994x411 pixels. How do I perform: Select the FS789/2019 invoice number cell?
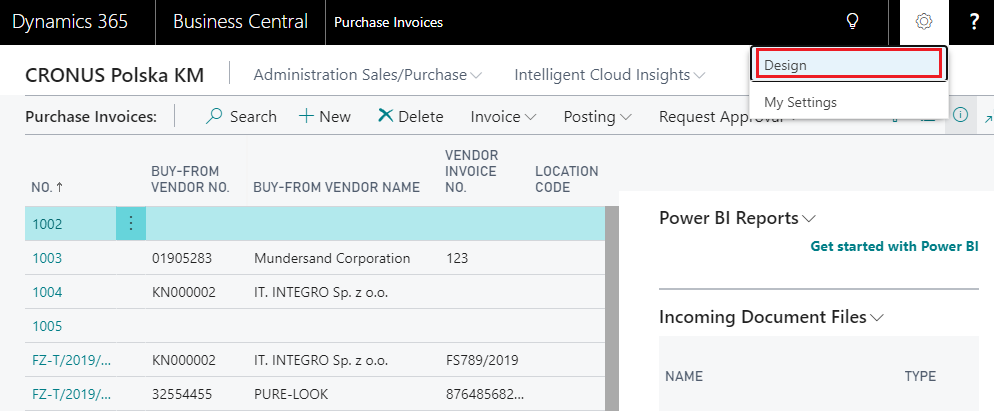pyautogui.click(x=482, y=360)
